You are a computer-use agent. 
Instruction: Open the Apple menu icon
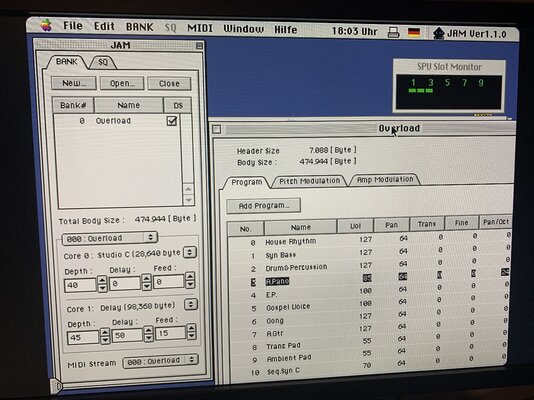click(x=46, y=26)
